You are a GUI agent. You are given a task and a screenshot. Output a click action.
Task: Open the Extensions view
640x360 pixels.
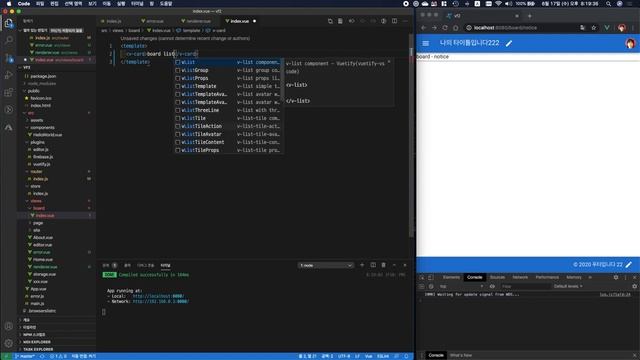pyautogui.click(x=9, y=93)
